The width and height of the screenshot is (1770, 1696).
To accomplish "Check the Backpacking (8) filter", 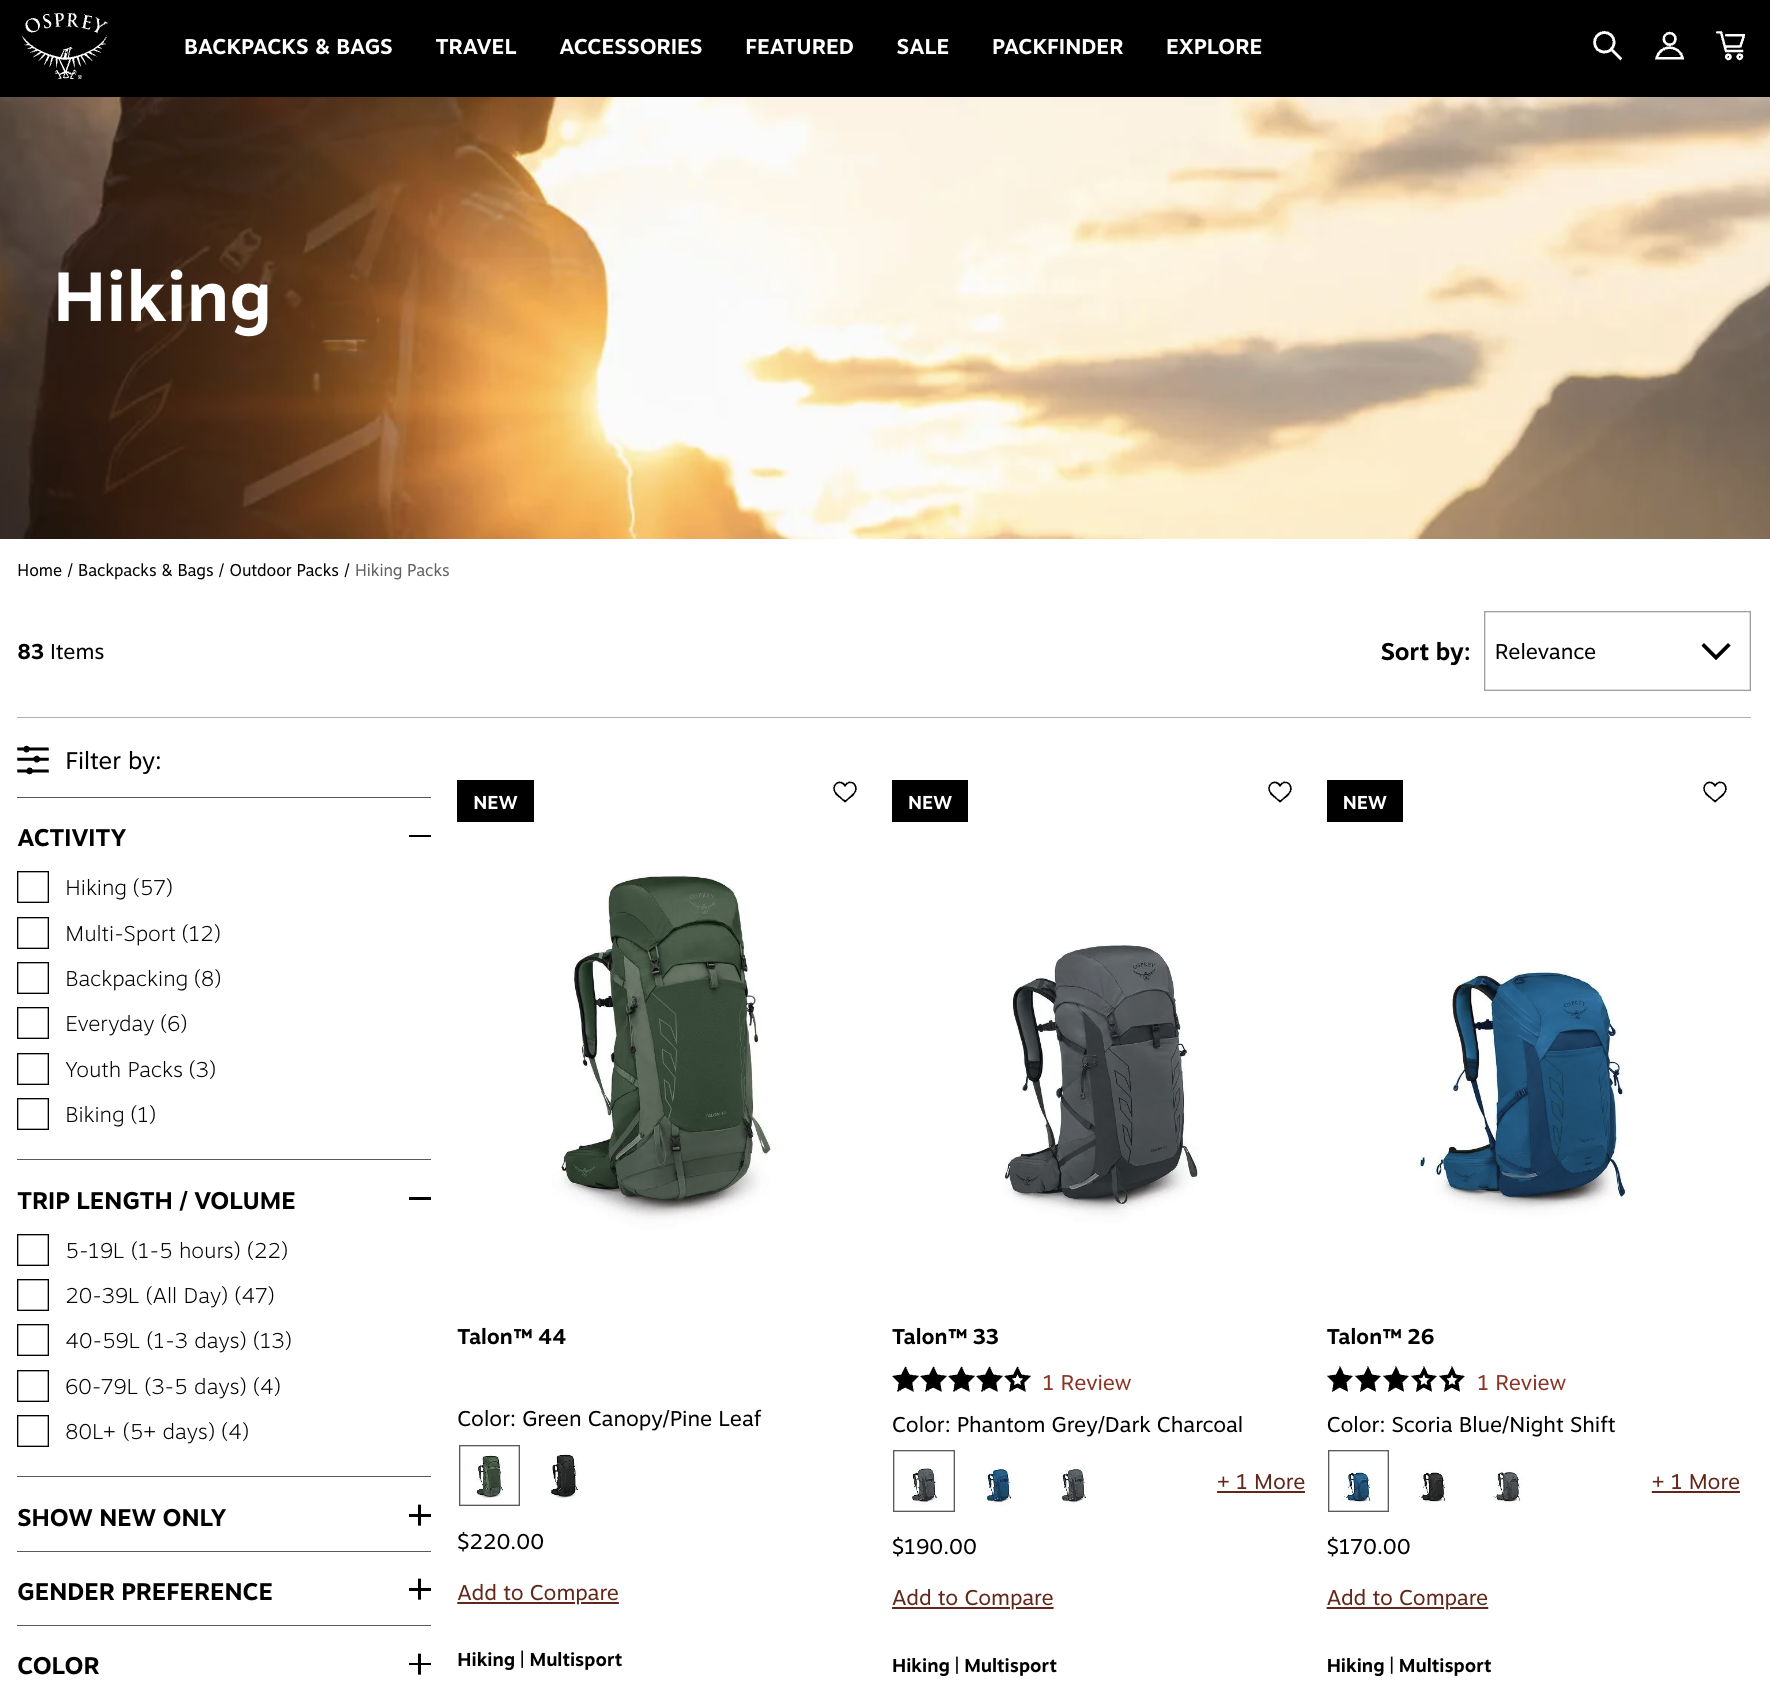I will click(x=33, y=978).
